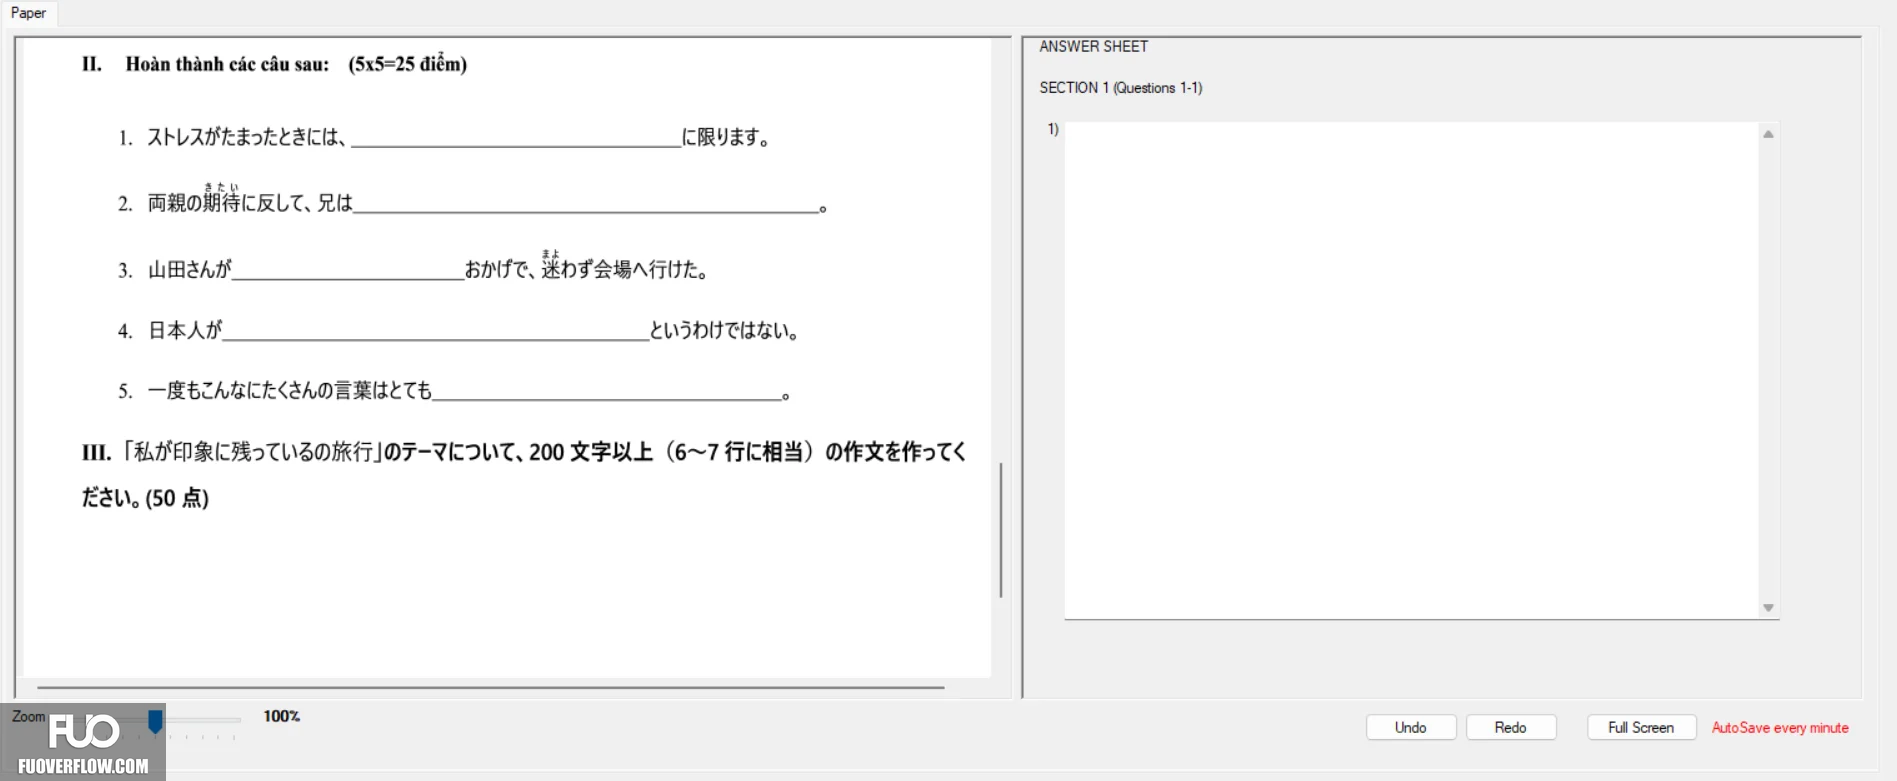Image resolution: width=1897 pixels, height=781 pixels.
Task: Click the Zoom slider handle
Action: (155, 721)
